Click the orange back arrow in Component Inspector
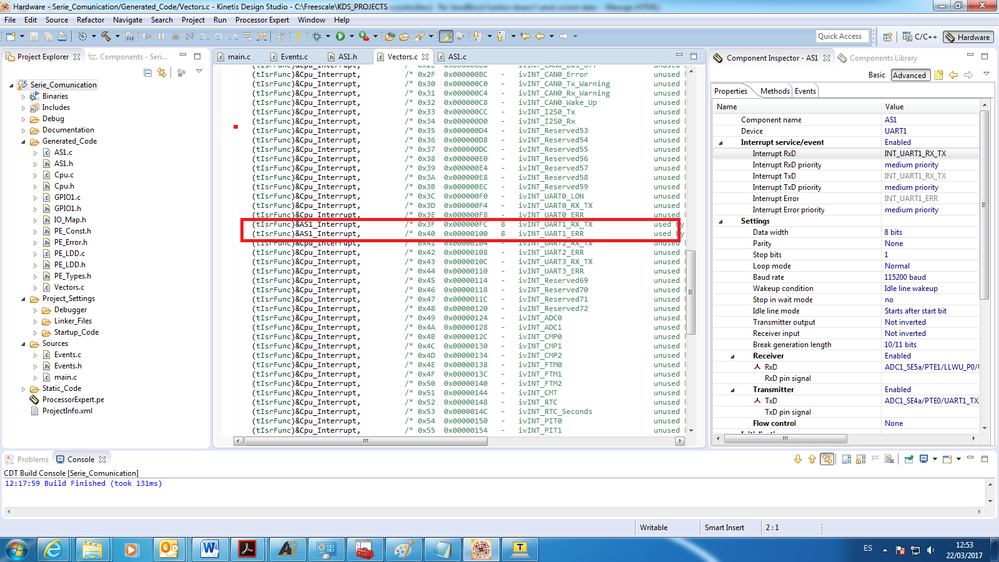The width and height of the screenshot is (999, 562). point(954,75)
